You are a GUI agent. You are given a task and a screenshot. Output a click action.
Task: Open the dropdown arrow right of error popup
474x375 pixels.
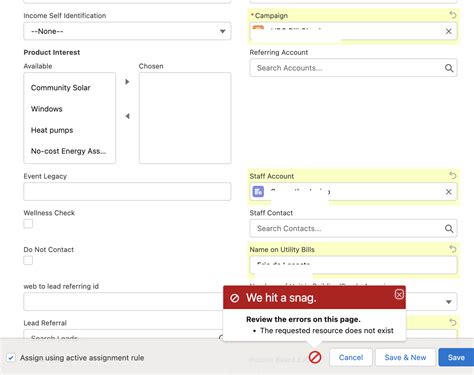pos(449,302)
